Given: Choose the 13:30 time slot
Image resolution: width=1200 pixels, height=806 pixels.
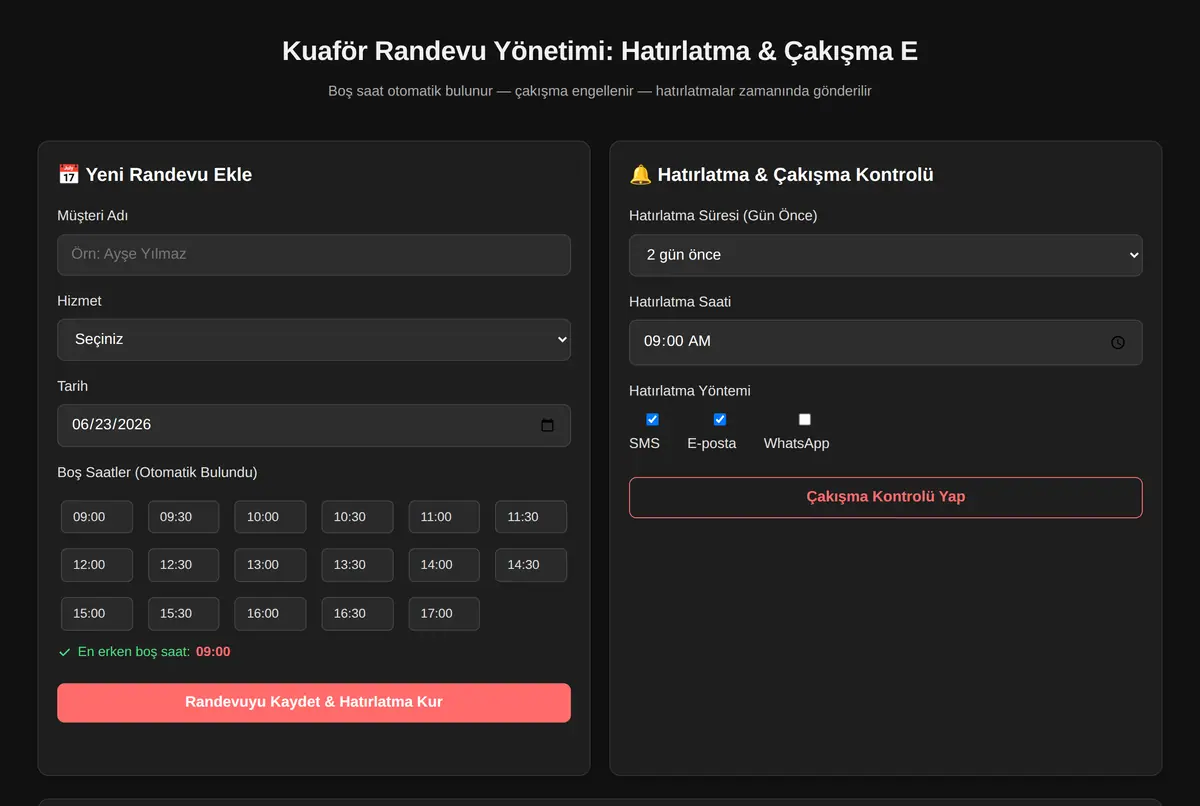Looking at the screenshot, I should (x=358, y=565).
